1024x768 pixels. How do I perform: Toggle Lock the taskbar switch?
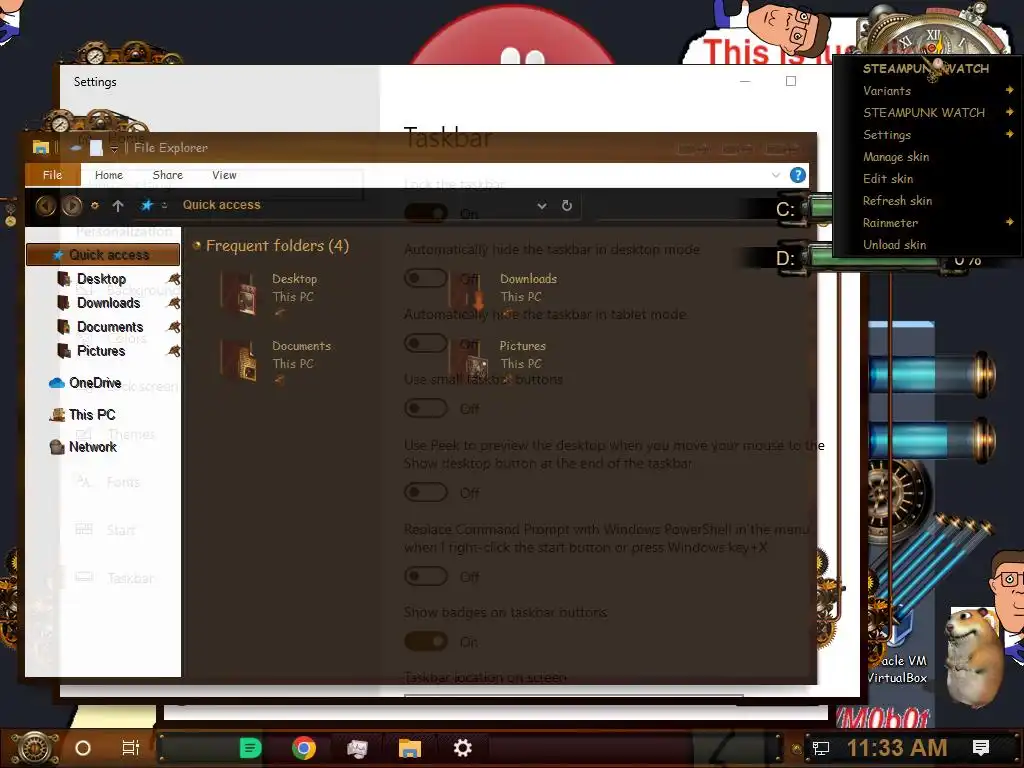[x=426, y=213]
